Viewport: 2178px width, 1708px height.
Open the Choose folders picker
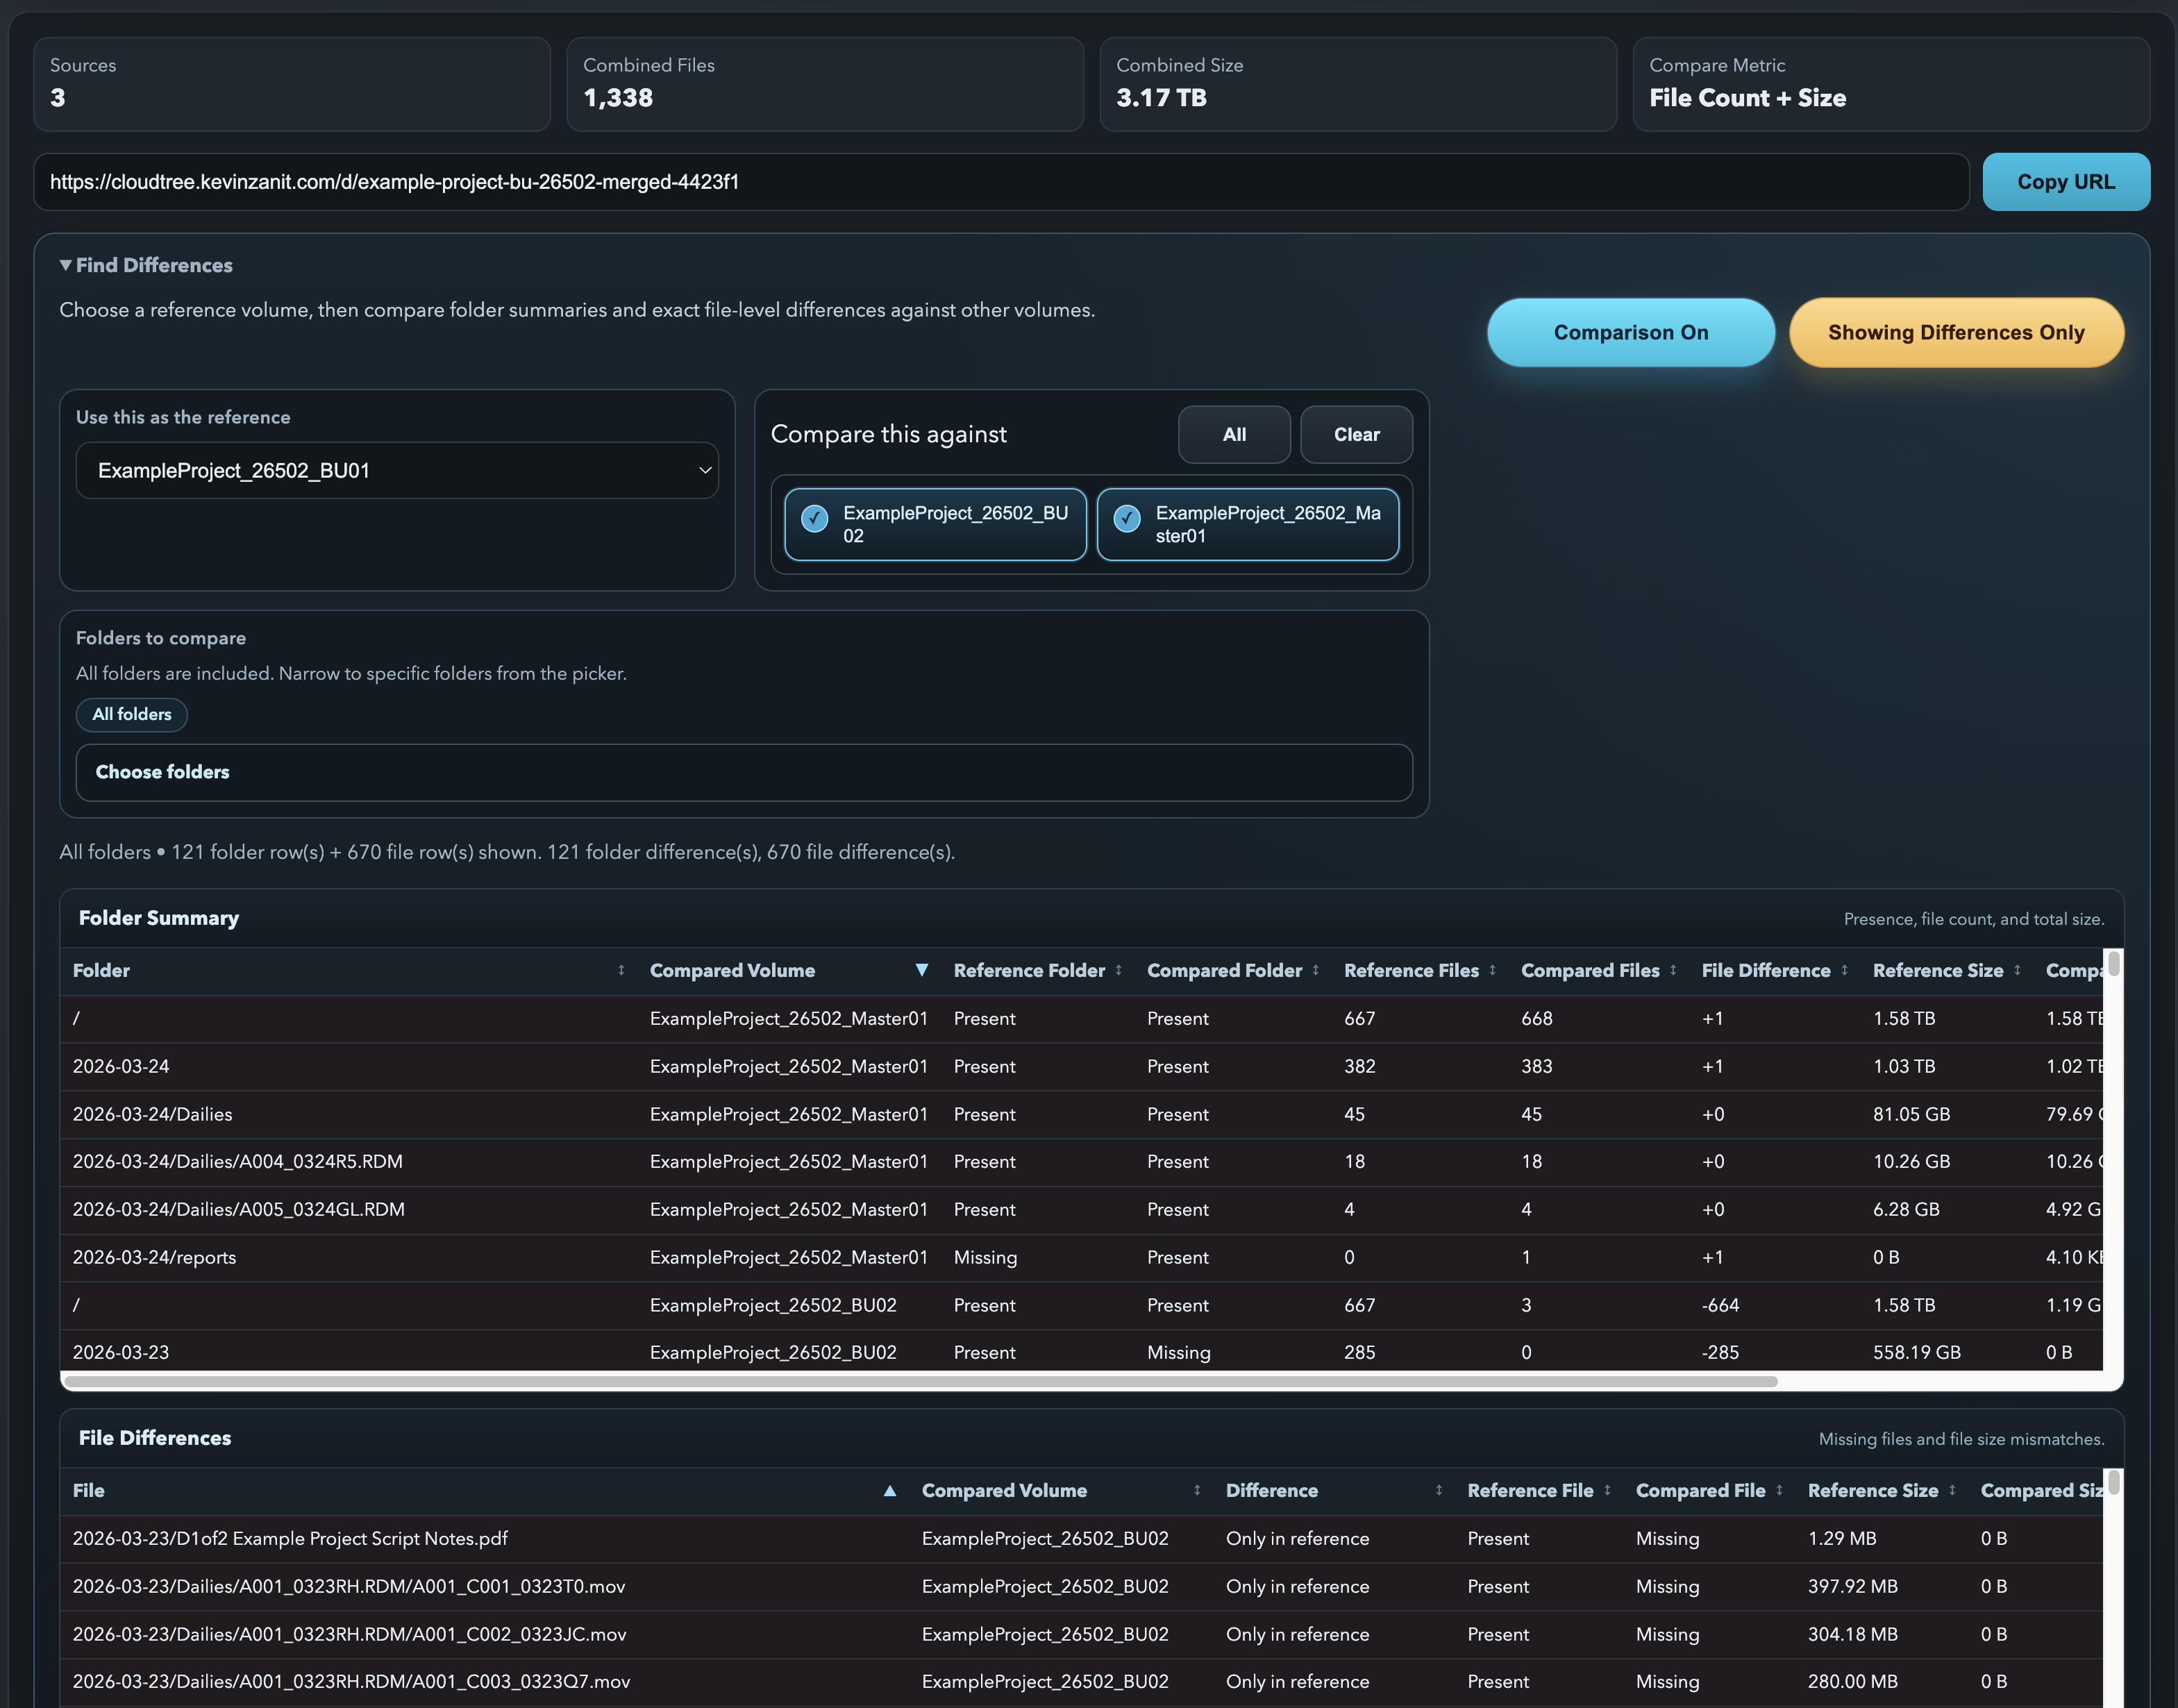743,772
